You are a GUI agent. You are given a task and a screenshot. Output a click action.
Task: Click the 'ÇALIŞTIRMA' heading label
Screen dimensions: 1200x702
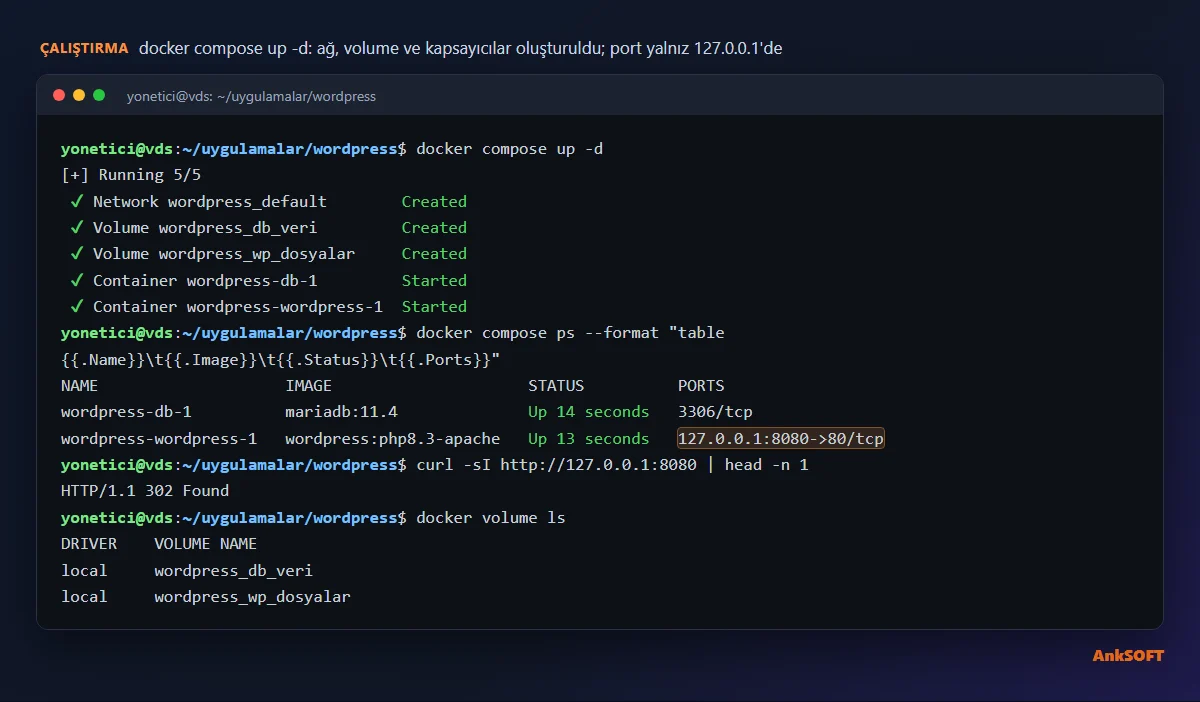tap(84, 48)
